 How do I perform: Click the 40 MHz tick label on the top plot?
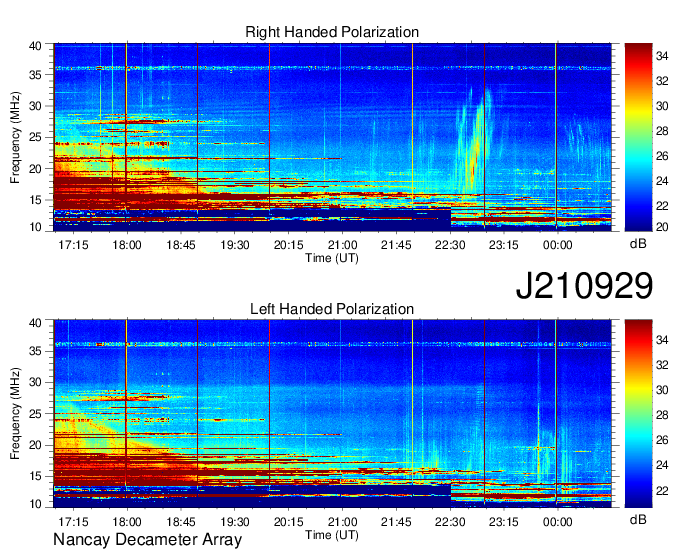(x=35, y=46)
